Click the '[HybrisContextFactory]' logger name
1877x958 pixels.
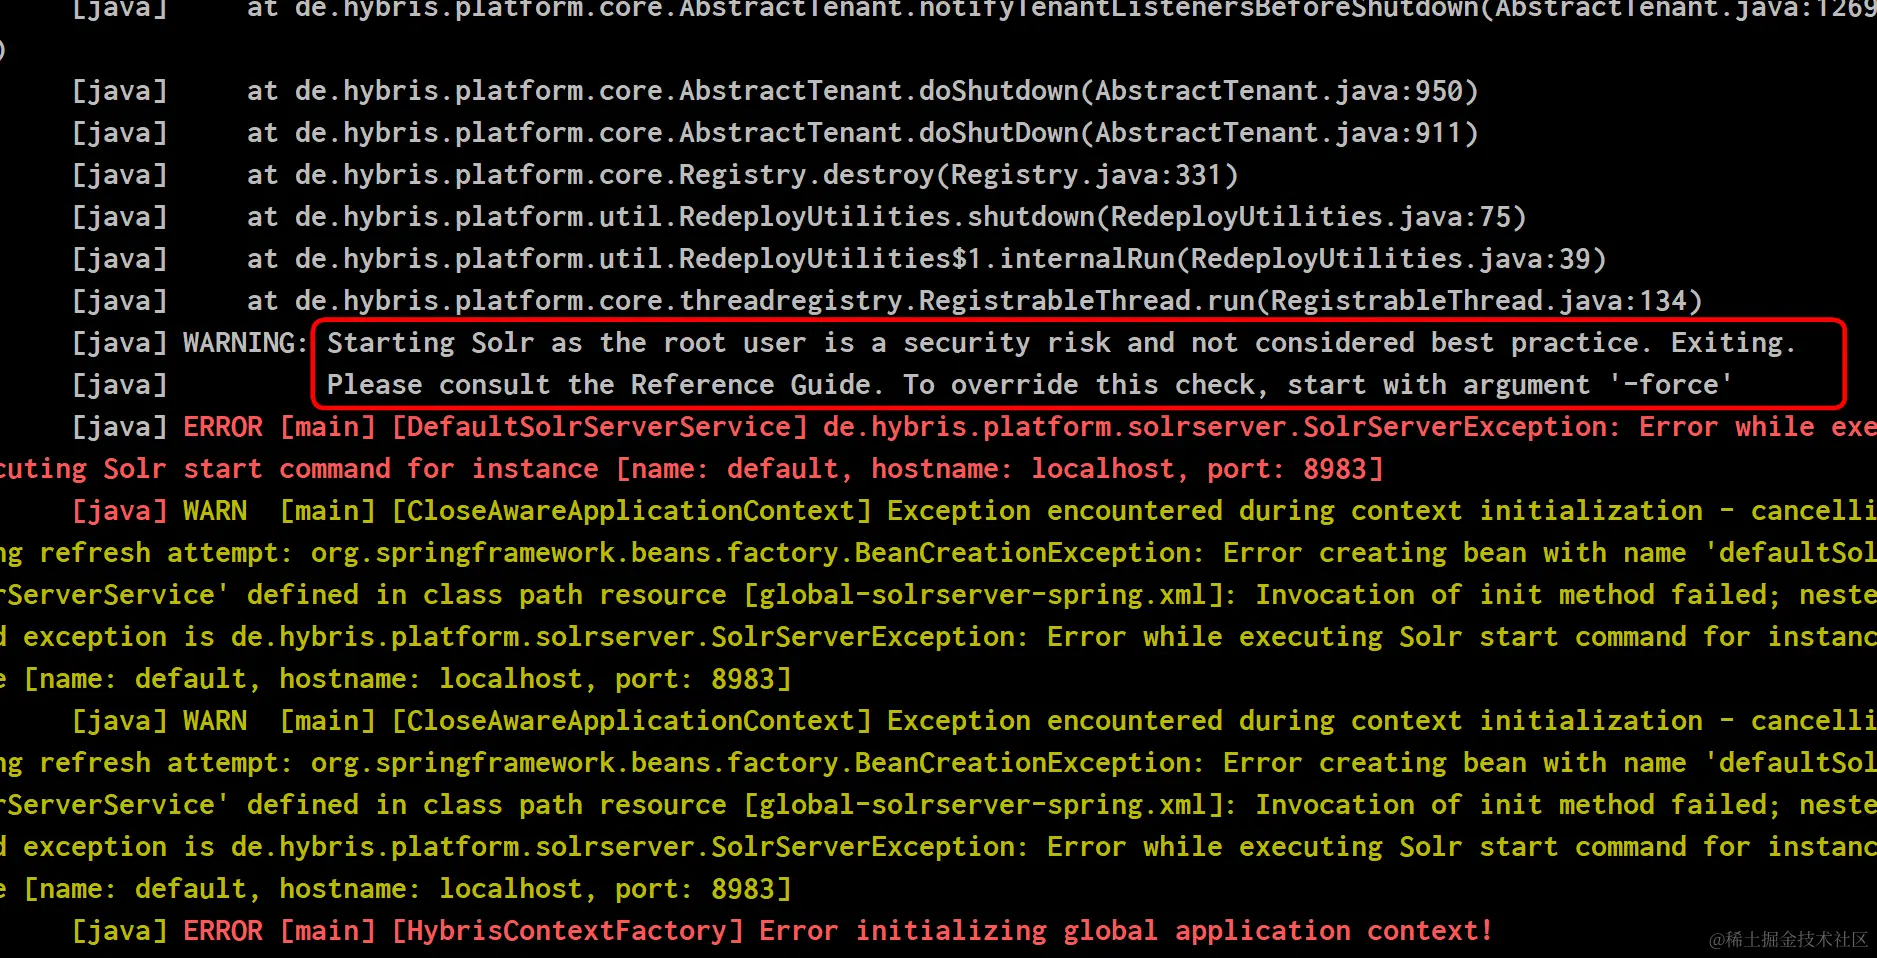tap(567, 931)
